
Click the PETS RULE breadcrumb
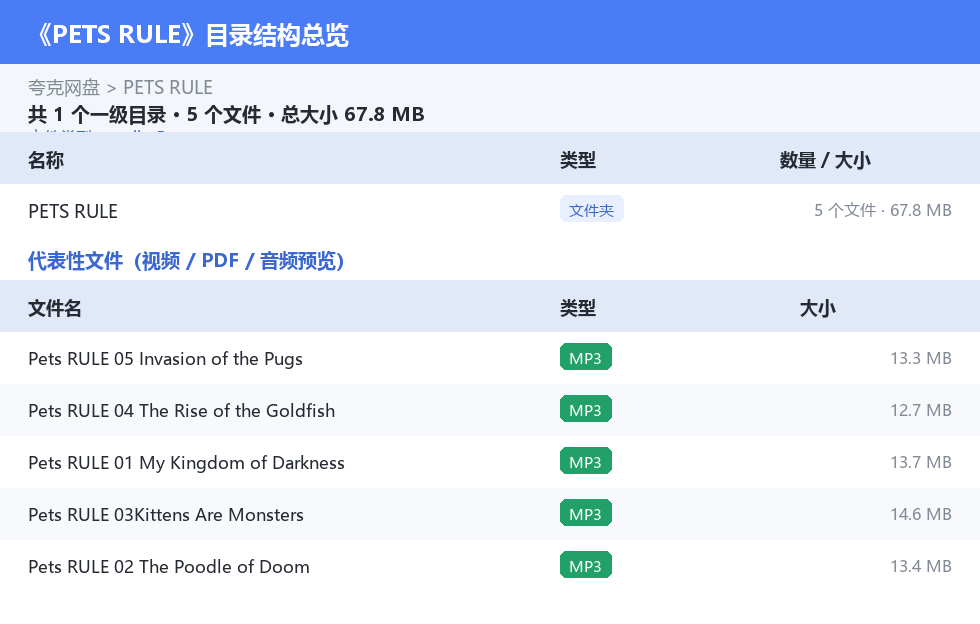[168, 88]
